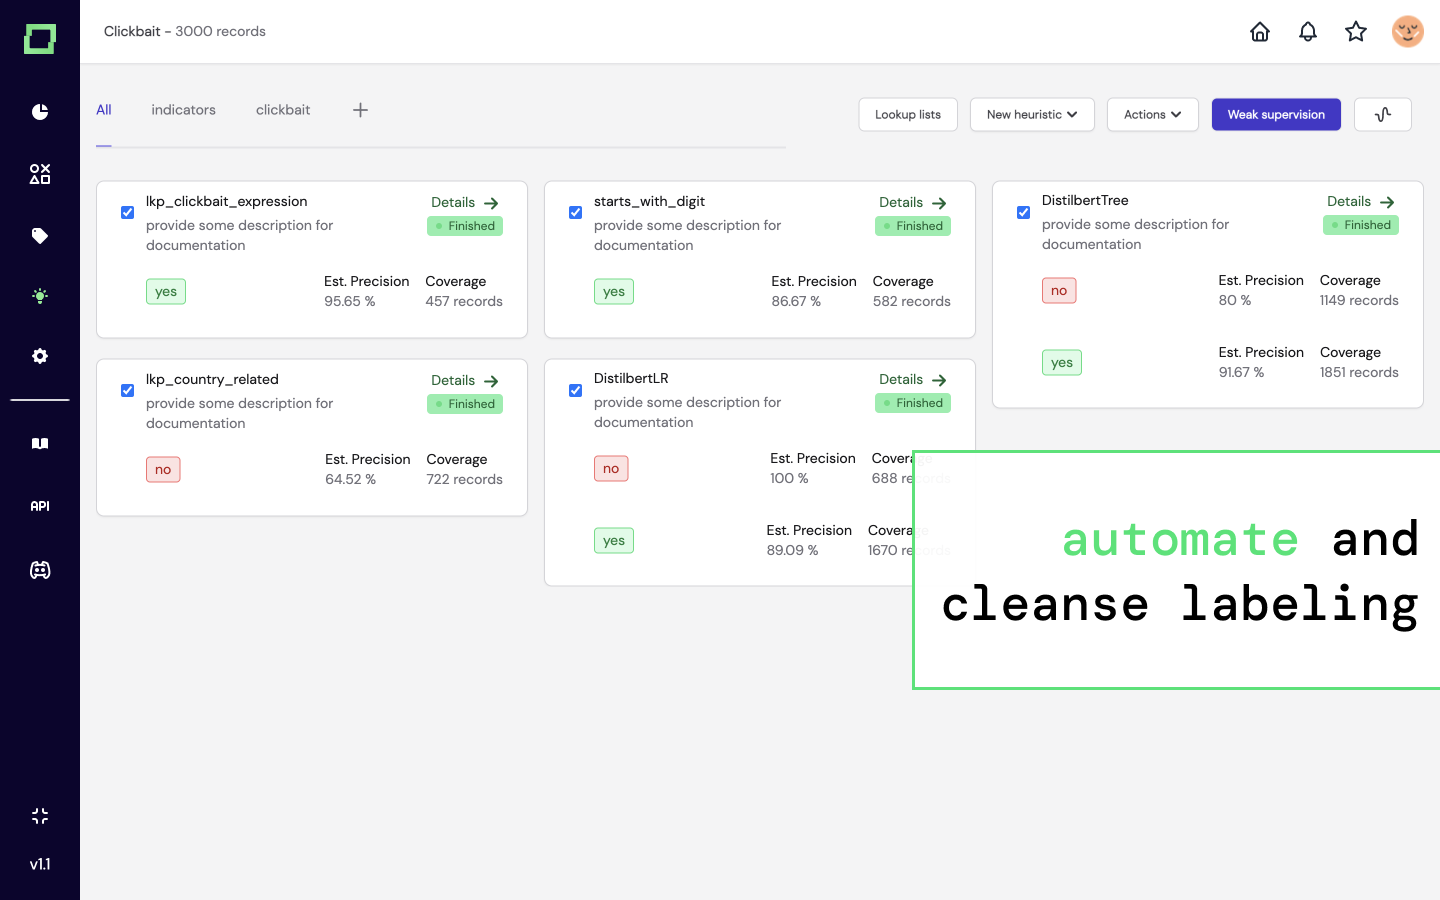
Task: Click Finished status on lkp_clickbait_expression
Action: click(465, 226)
